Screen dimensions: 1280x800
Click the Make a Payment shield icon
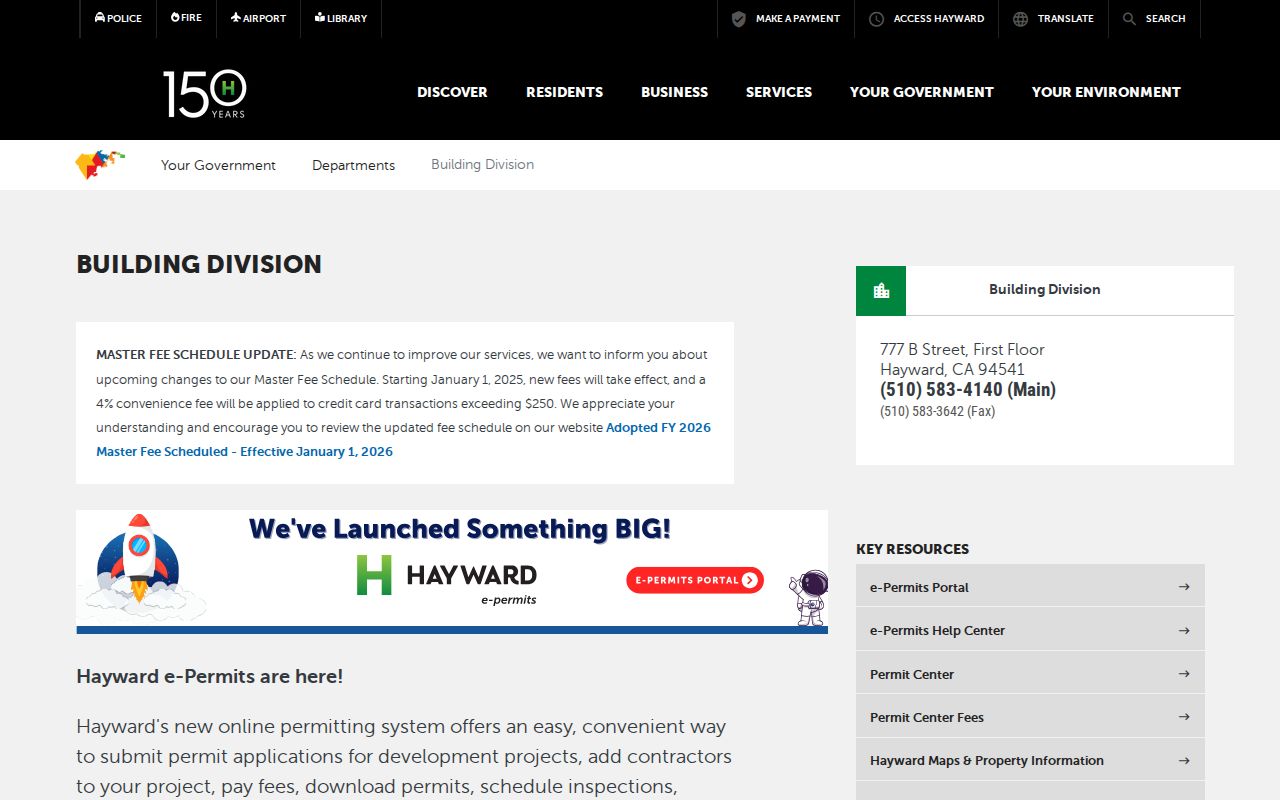coord(739,19)
